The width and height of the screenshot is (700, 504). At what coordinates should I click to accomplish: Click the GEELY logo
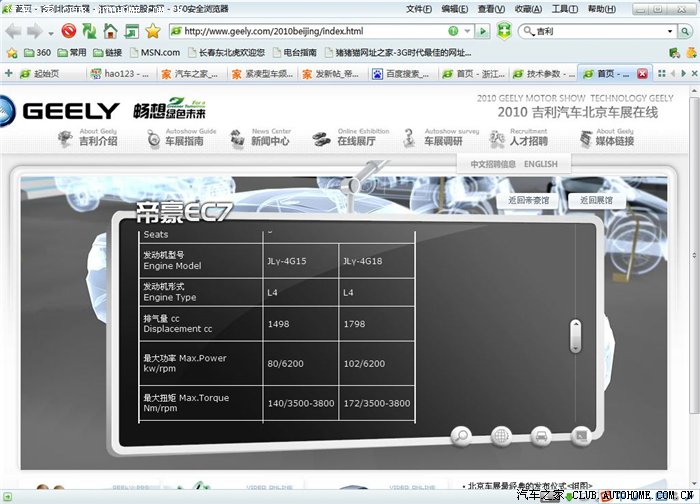(x=60, y=109)
